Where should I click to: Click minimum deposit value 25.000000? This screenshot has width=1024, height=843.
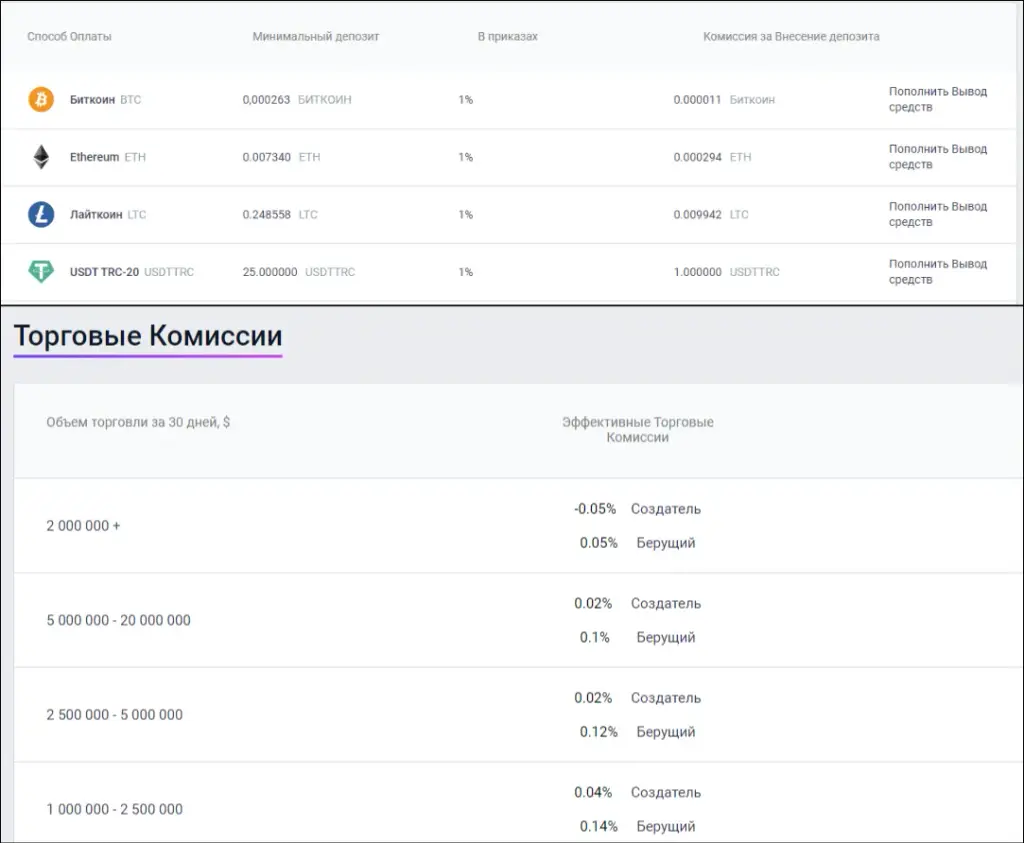click(270, 272)
